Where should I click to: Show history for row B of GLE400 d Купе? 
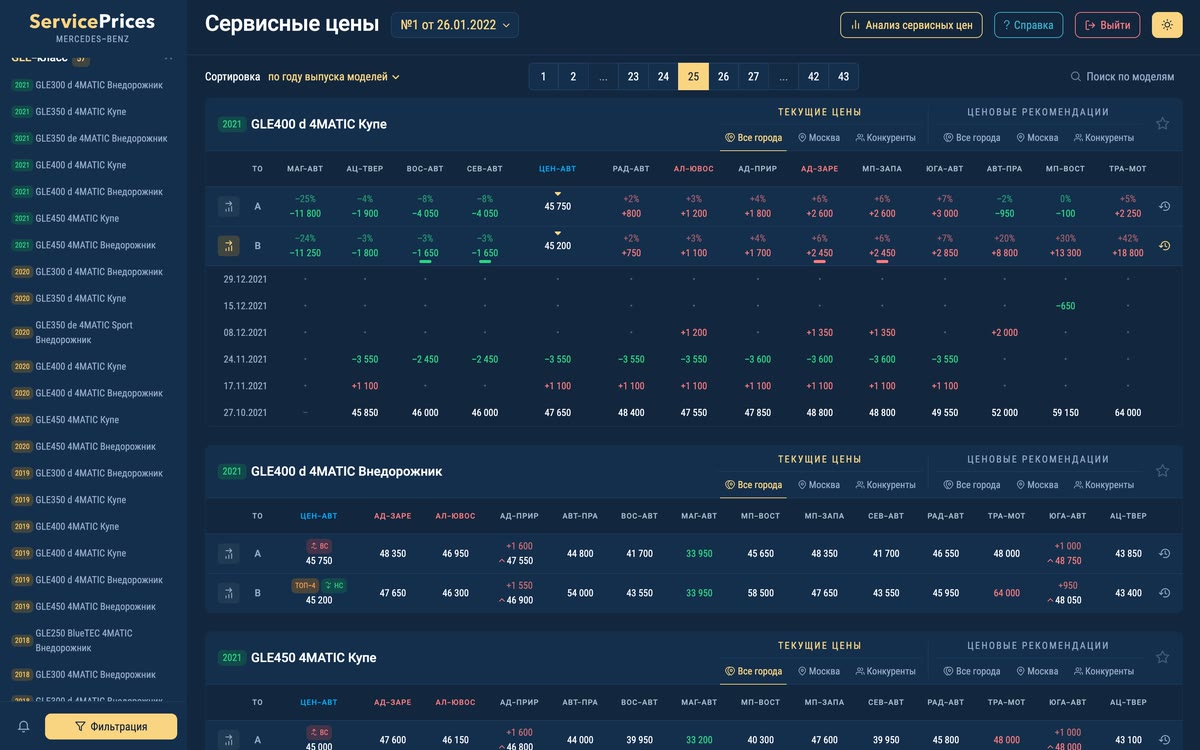[x=1164, y=246]
